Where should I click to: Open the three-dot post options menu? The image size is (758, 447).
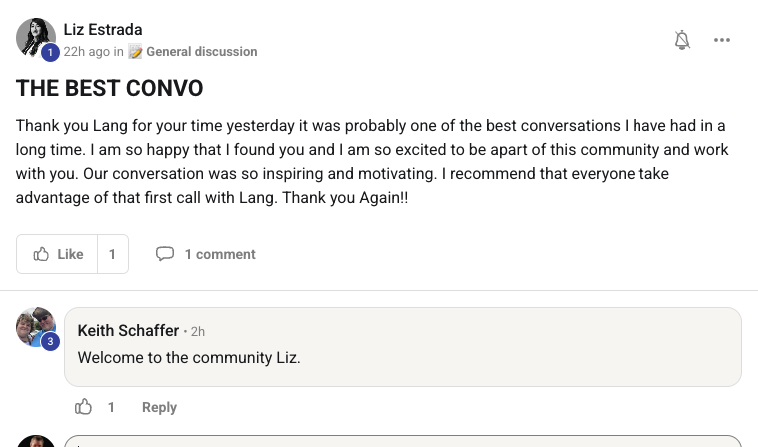click(722, 40)
